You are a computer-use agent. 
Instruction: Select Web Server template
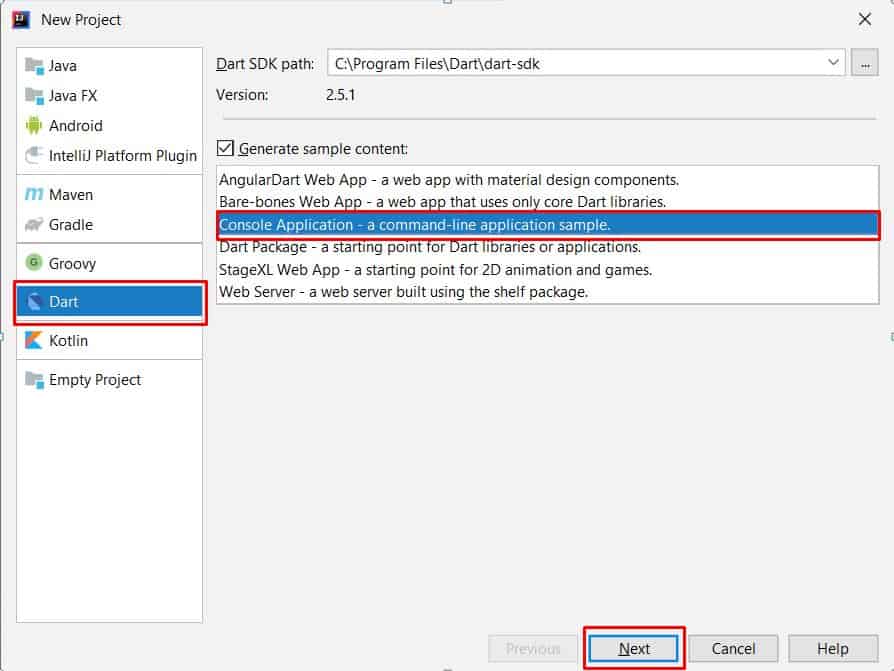(x=547, y=292)
